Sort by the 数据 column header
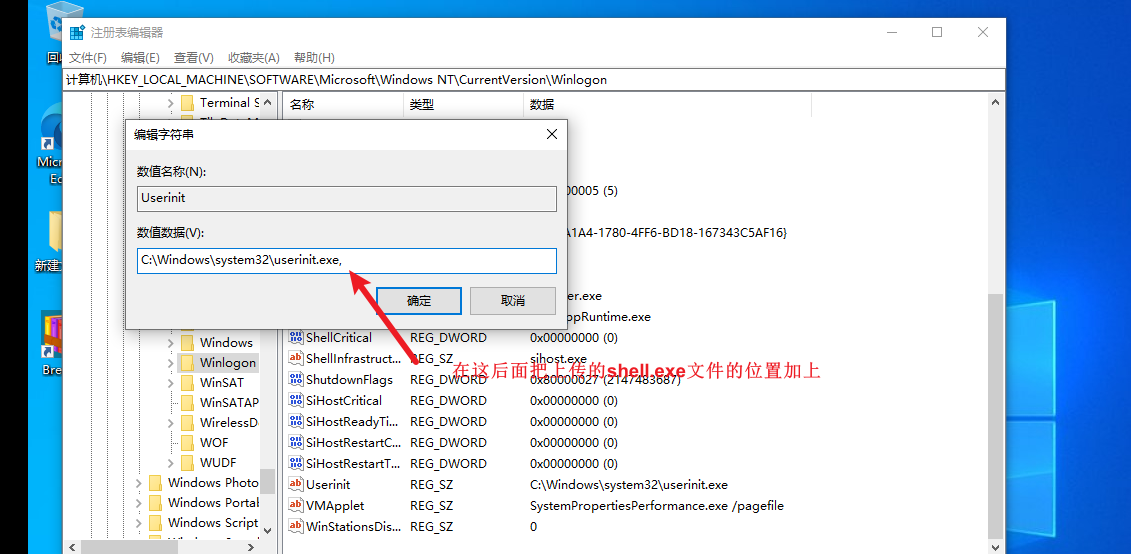This screenshot has width=1131, height=554. coord(667,105)
